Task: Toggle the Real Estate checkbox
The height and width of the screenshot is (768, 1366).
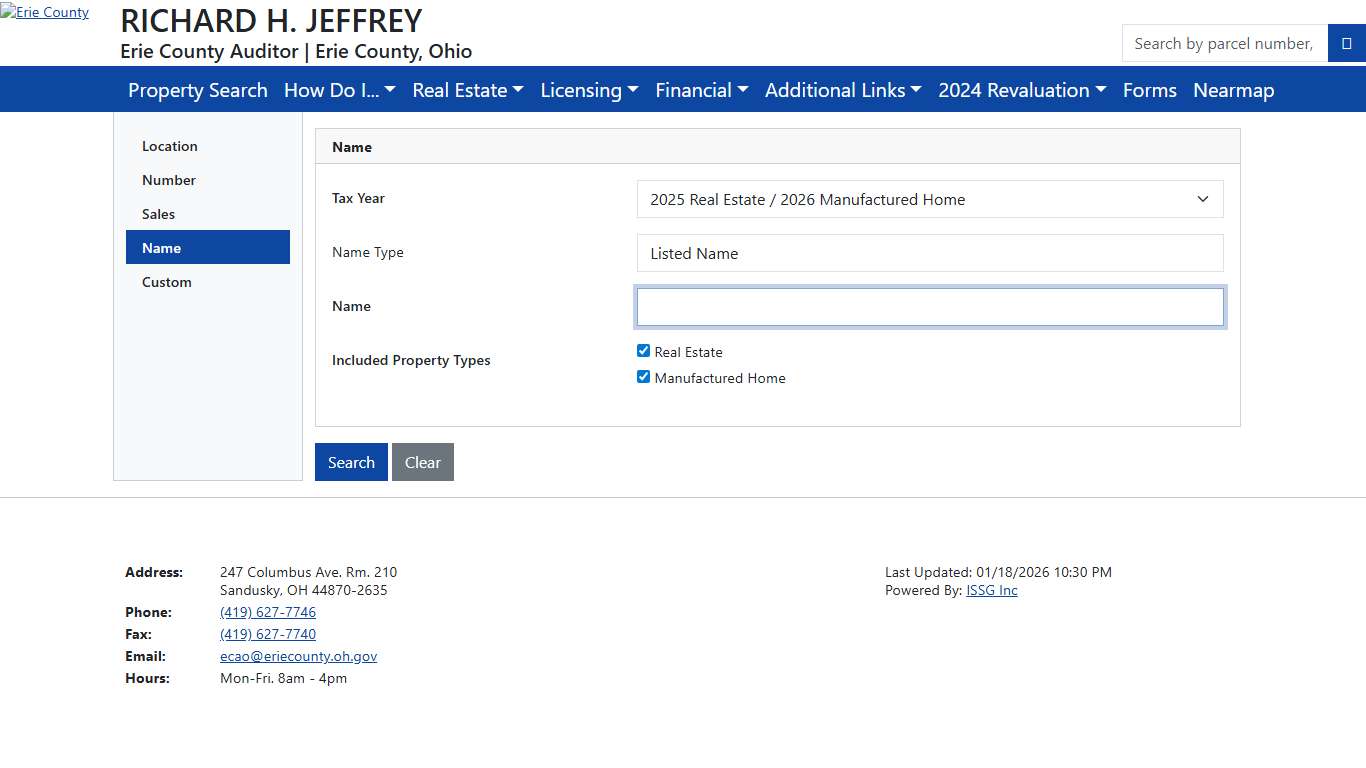Action: [643, 351]
